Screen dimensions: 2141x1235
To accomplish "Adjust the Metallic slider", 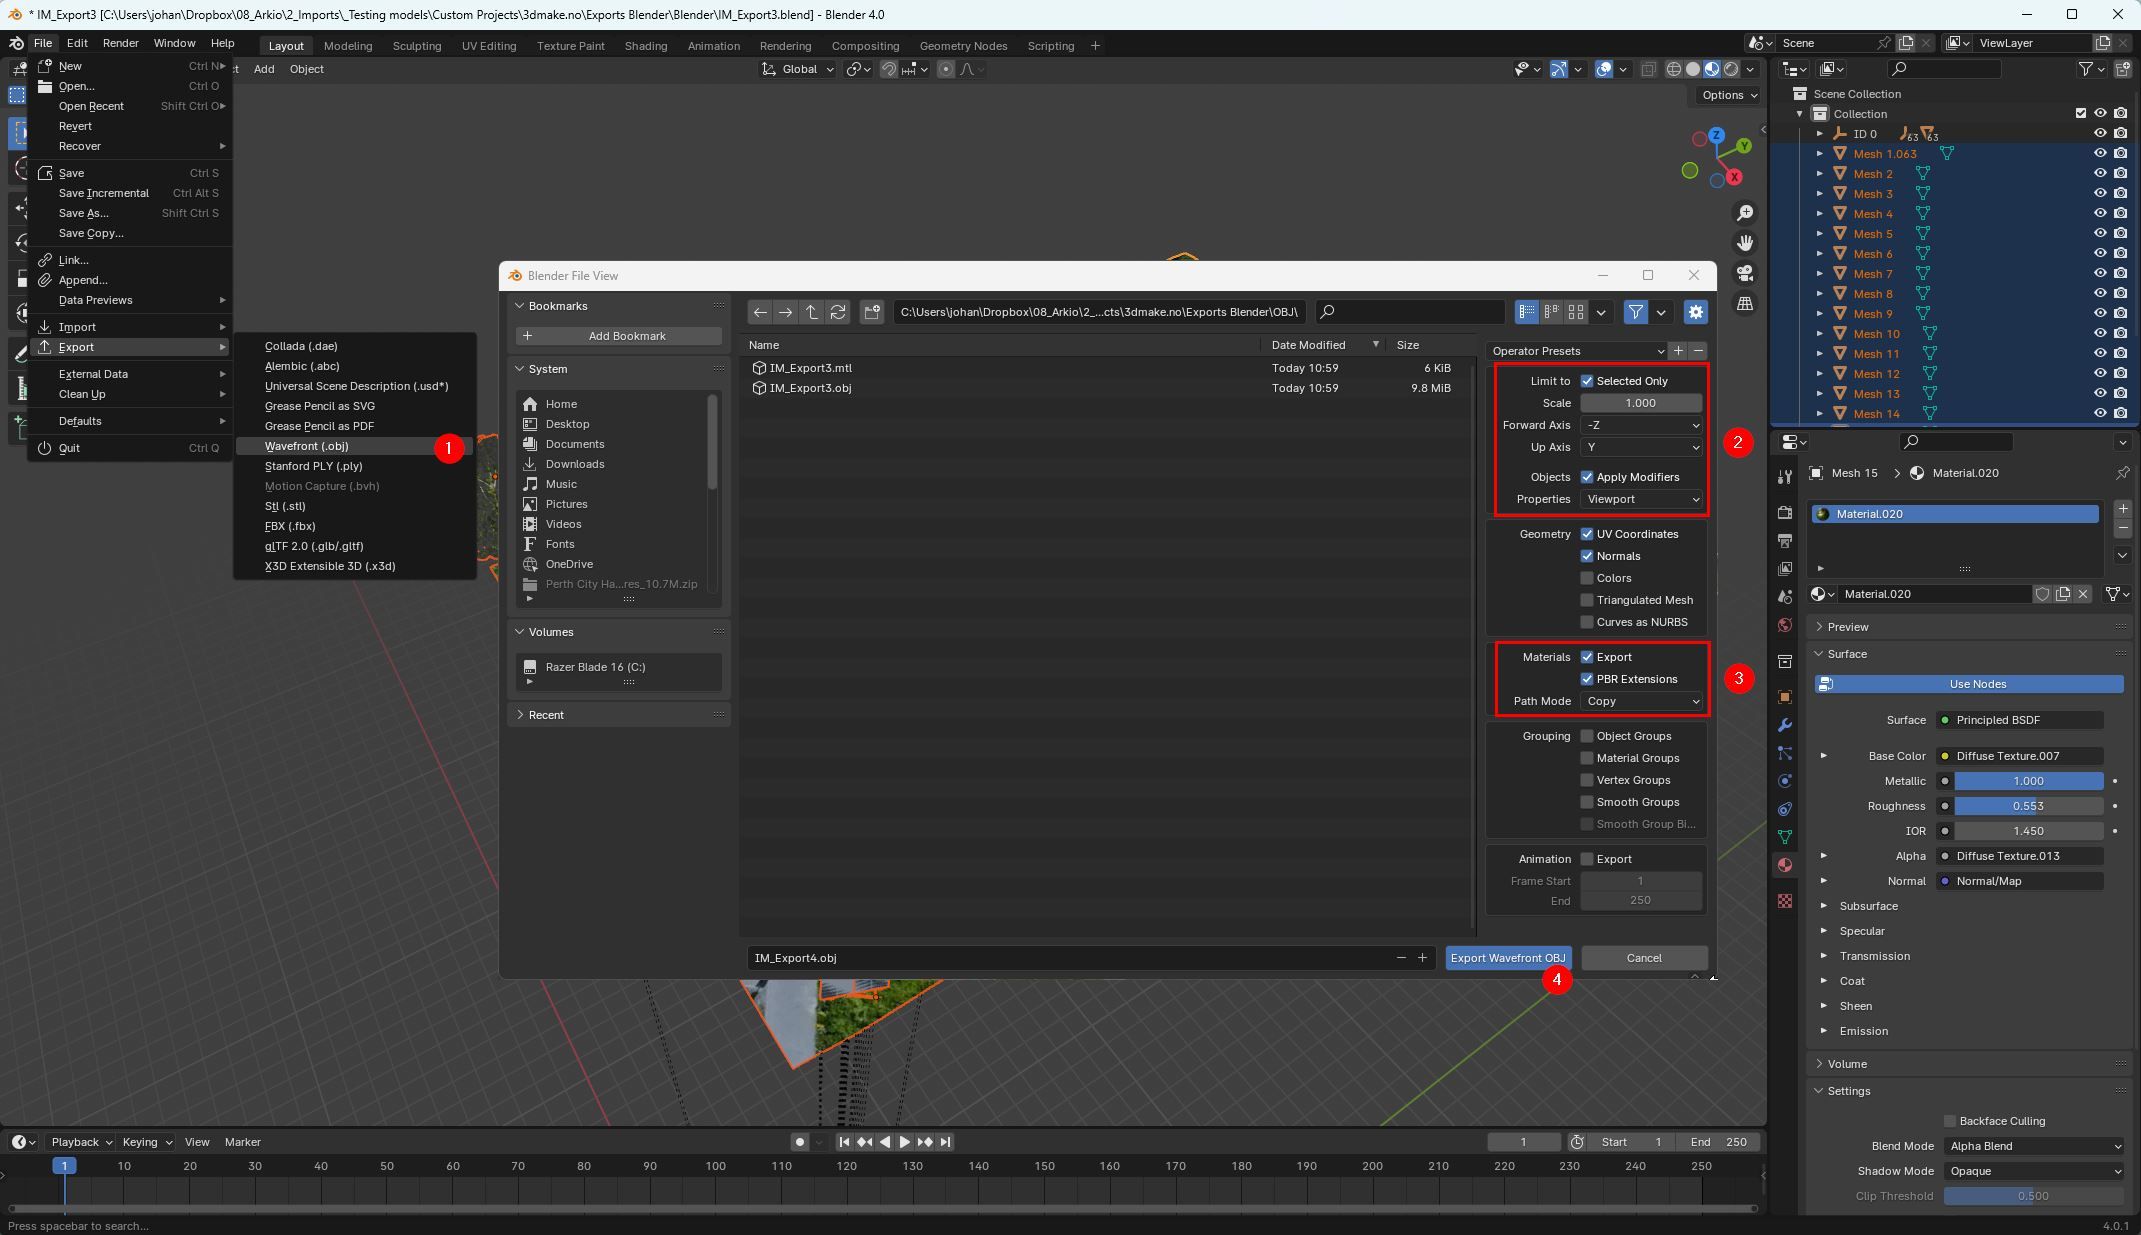I will [2028, 781].
